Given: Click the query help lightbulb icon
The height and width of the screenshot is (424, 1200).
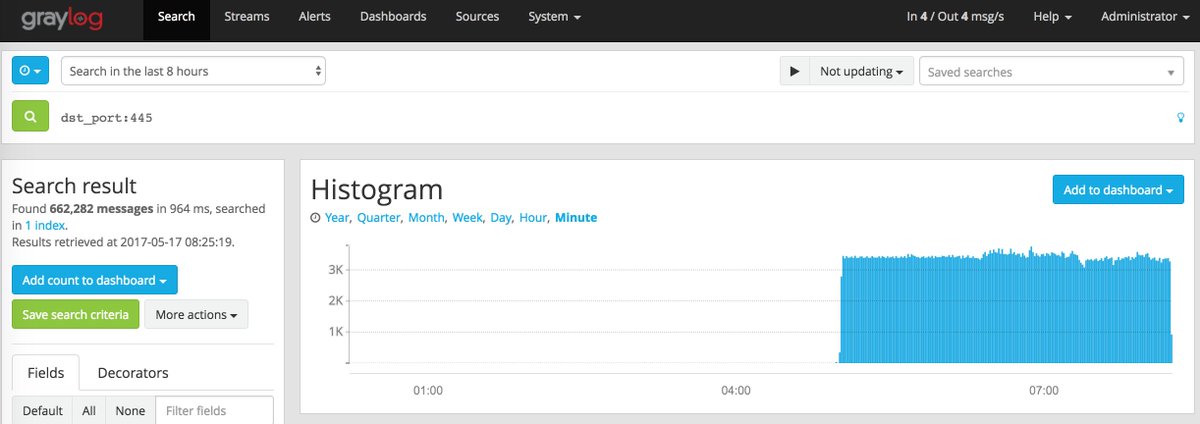Looking at the screenshot, I should [x=1182, y=118].
